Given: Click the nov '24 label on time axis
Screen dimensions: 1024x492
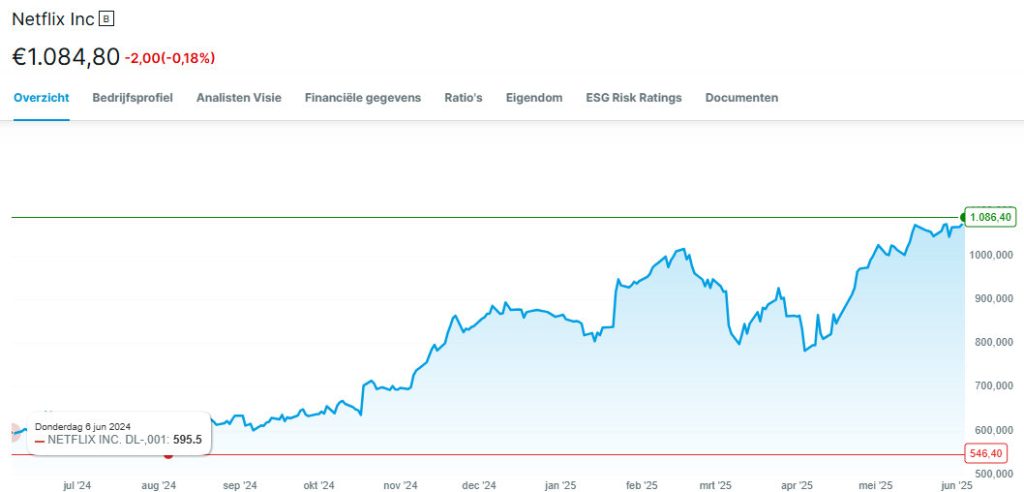Looking at the screenshot, I should pos(400,485).
